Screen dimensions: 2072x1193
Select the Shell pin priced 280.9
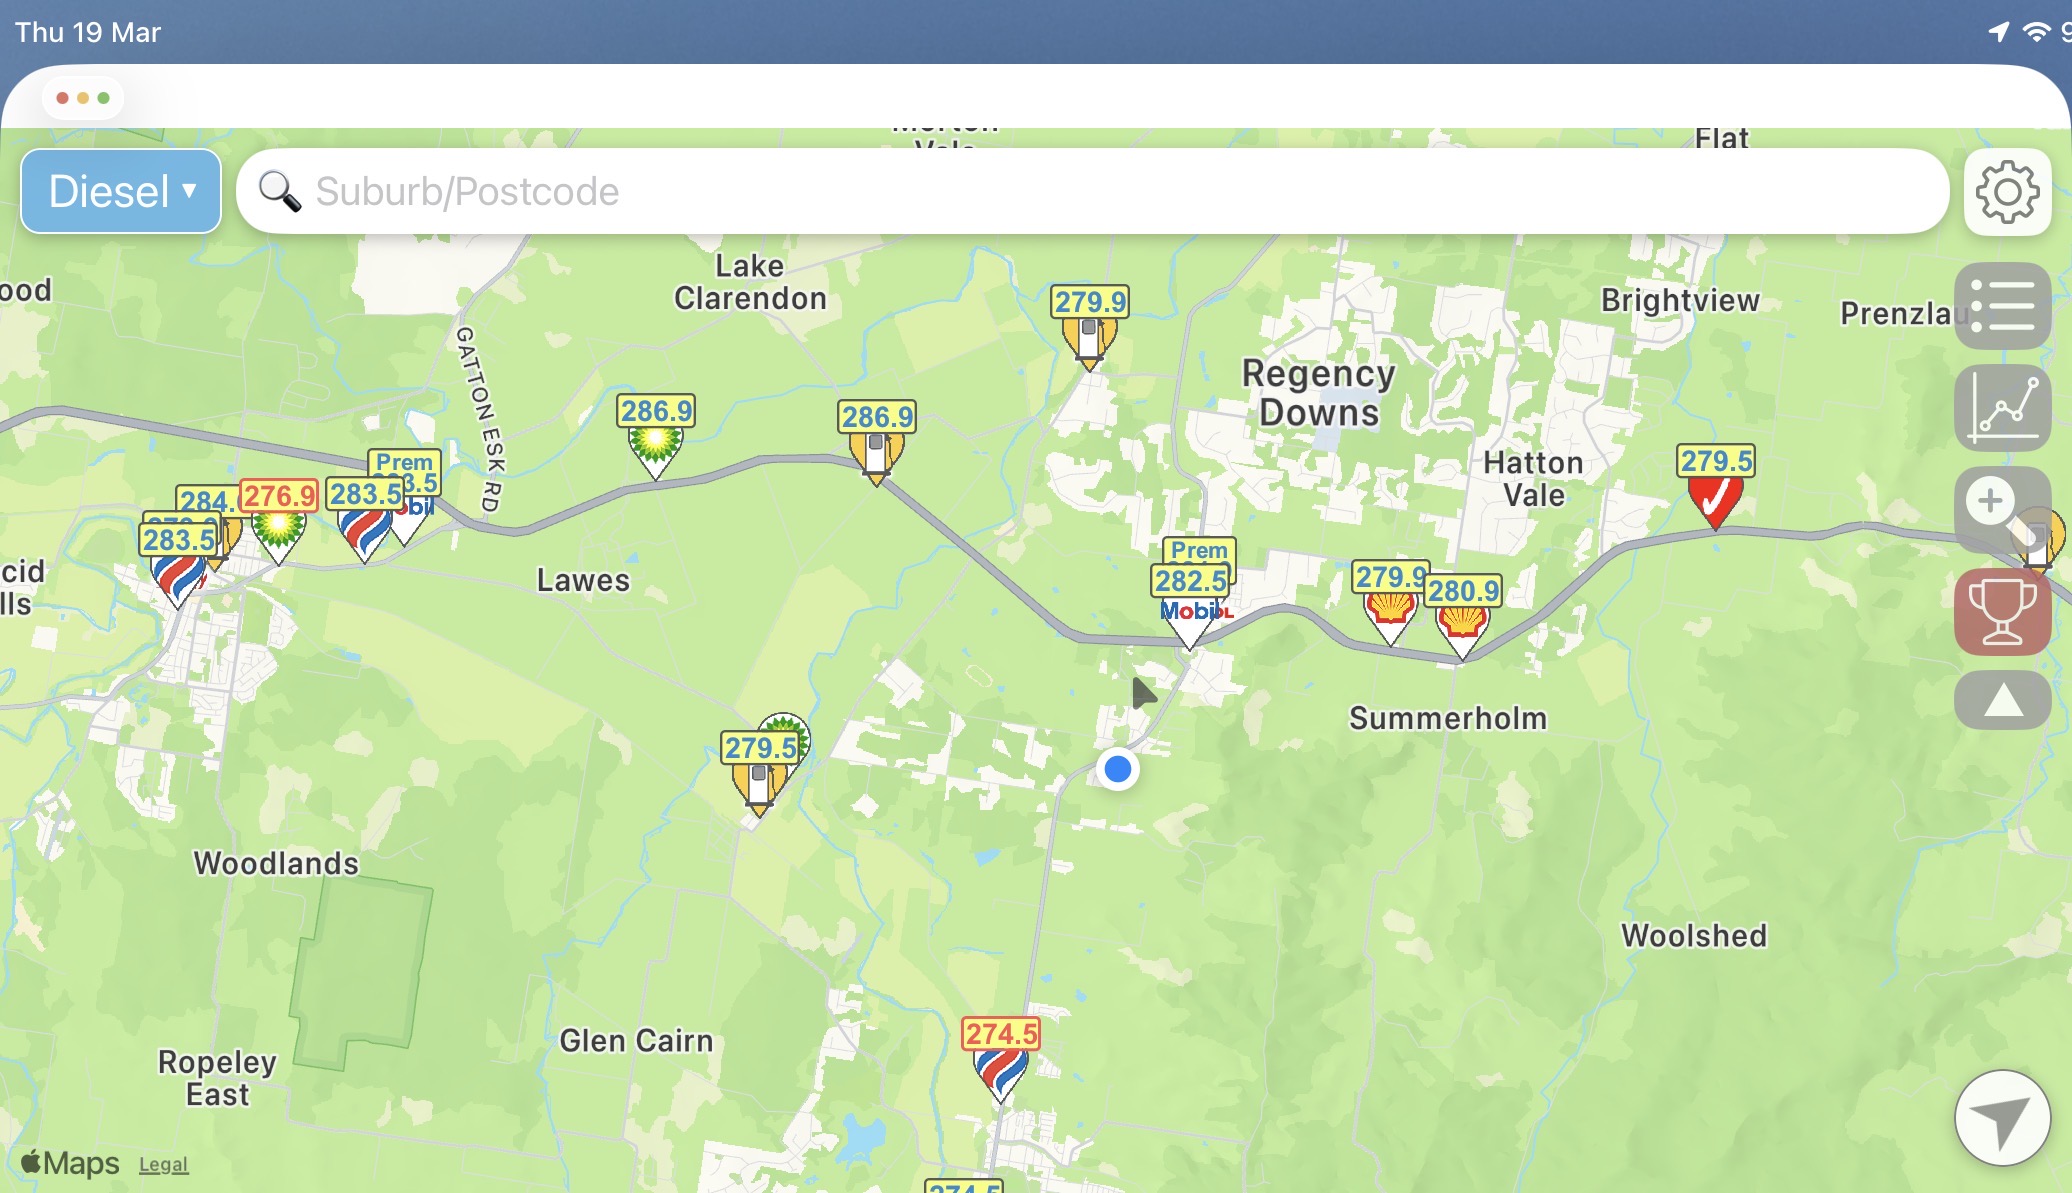[1463, 618]
